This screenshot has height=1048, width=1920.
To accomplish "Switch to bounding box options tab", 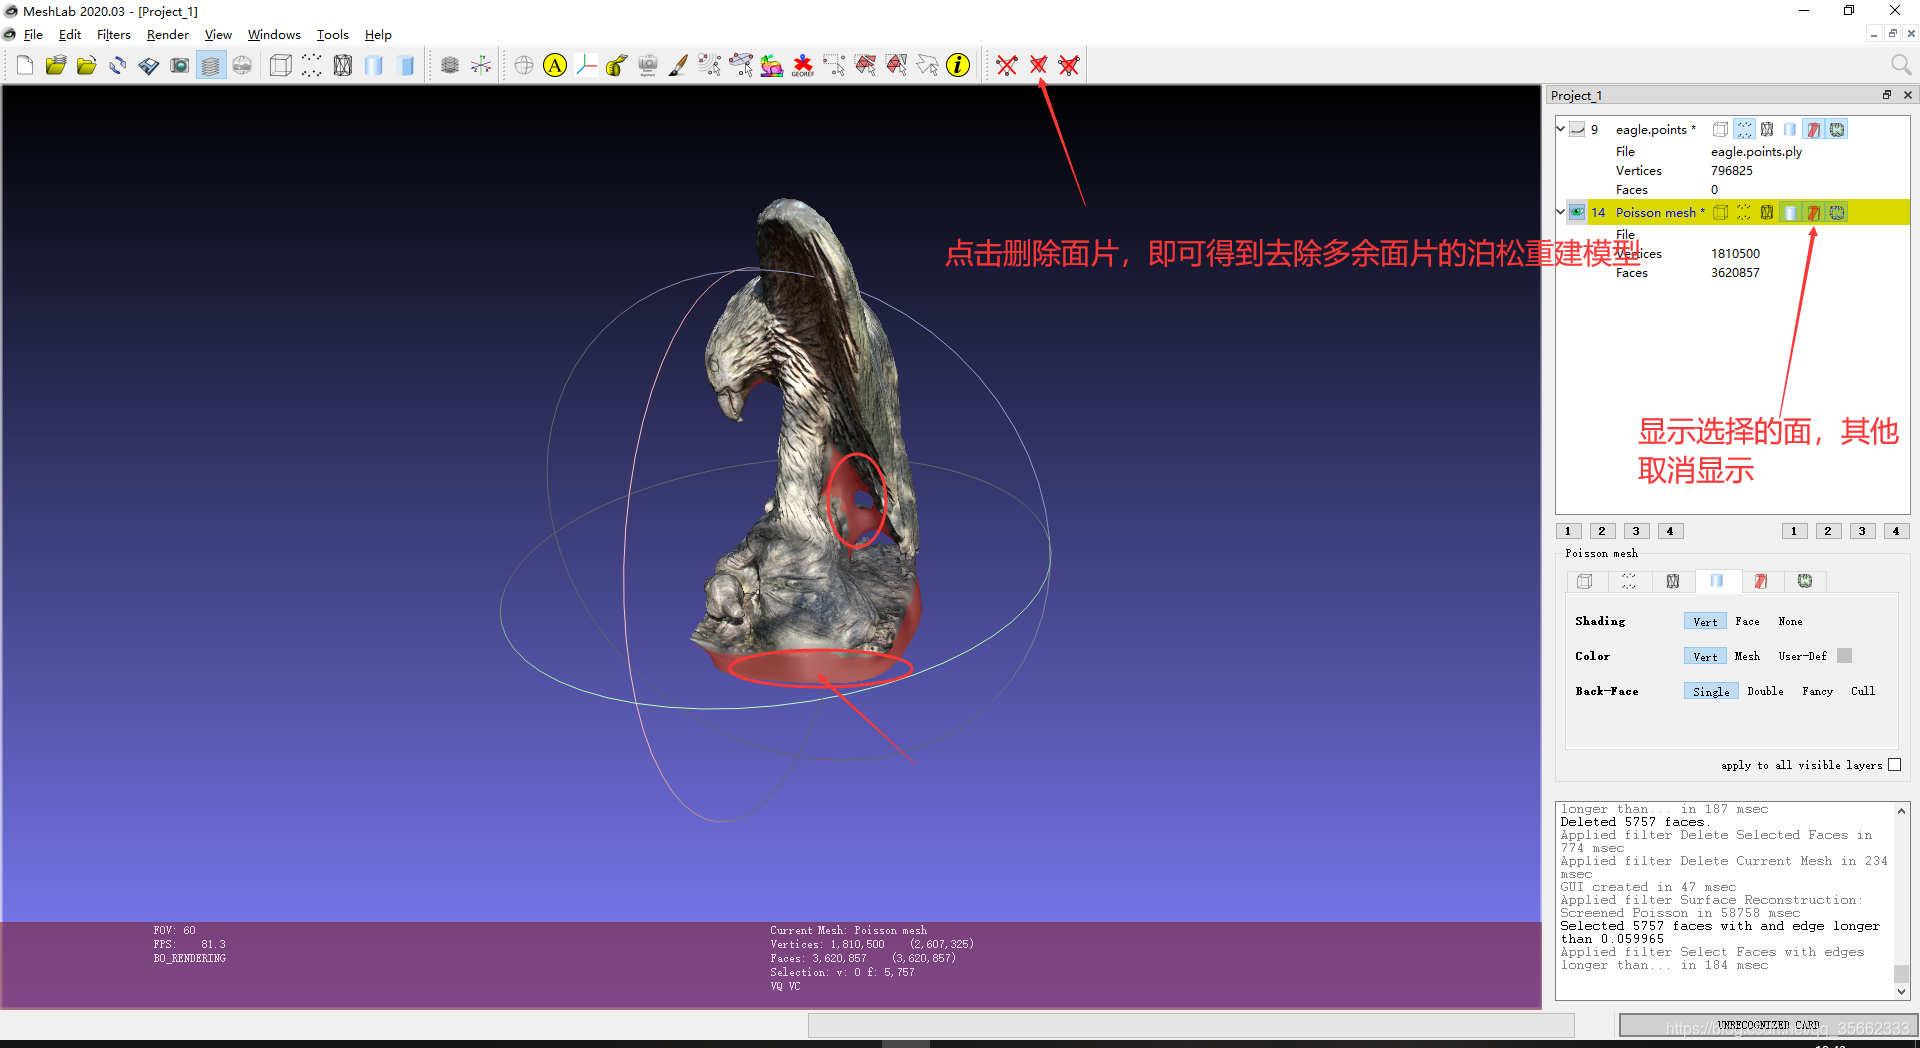I will pyautogui.click(x=1585, y=581).
